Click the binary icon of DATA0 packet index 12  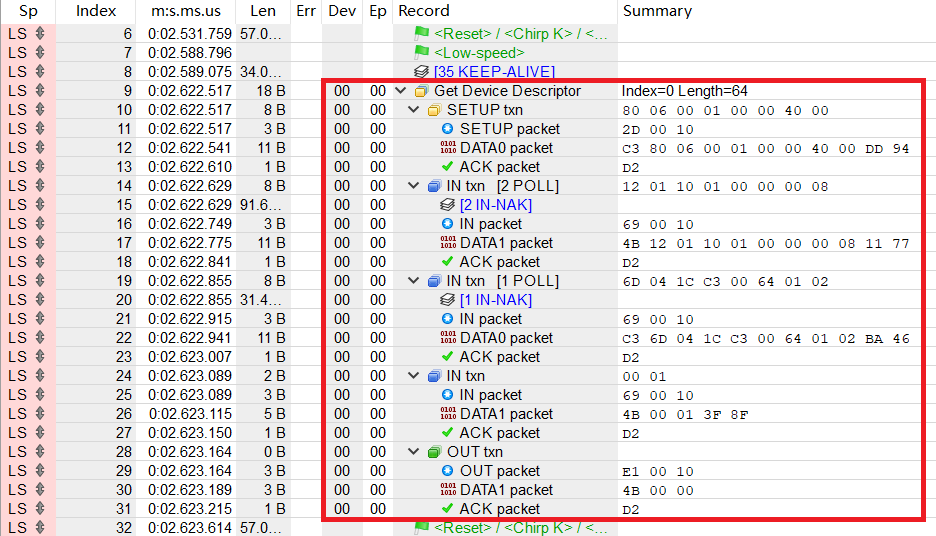point(448,147)
